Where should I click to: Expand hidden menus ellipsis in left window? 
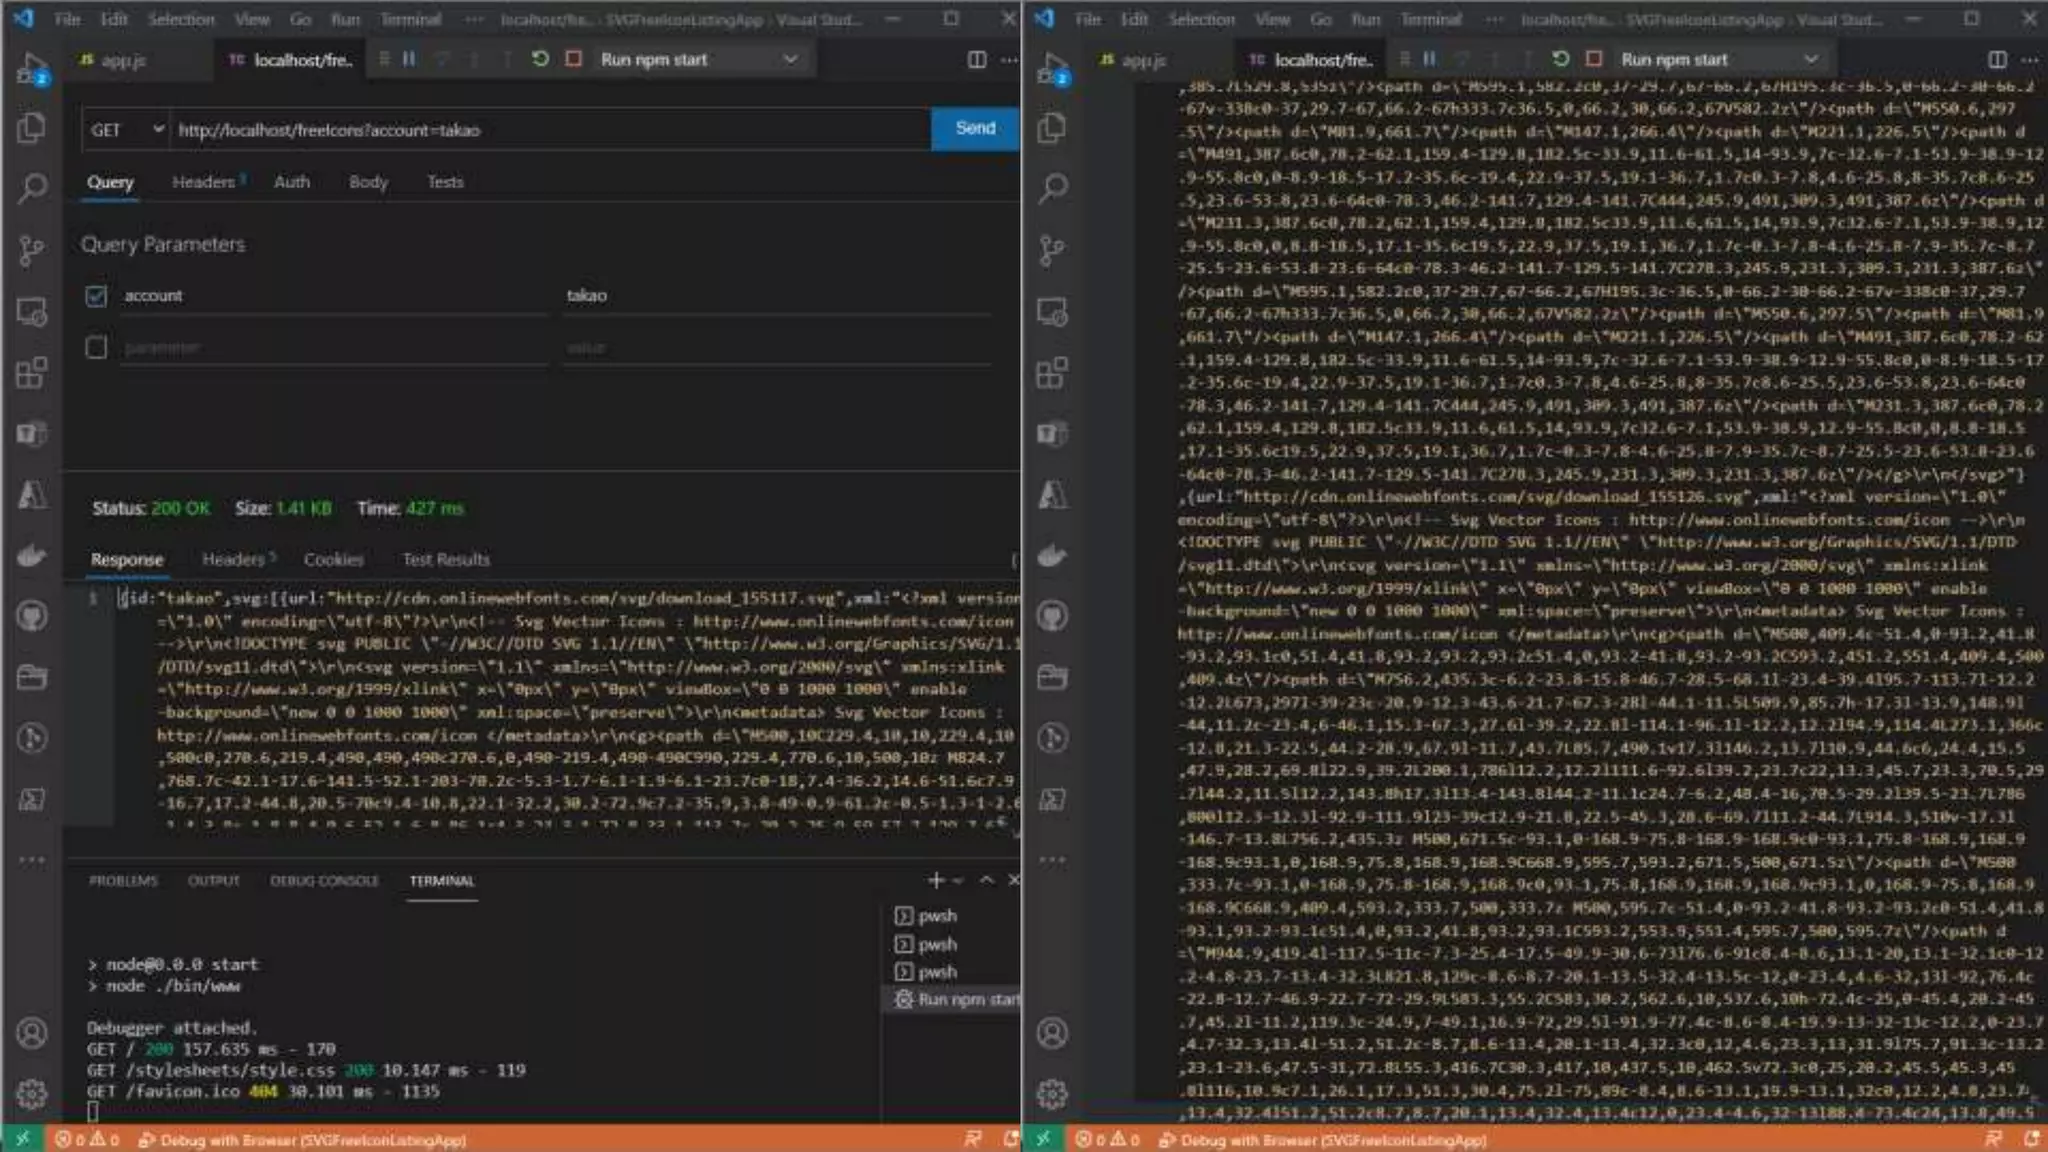click(x=474, y=19)
